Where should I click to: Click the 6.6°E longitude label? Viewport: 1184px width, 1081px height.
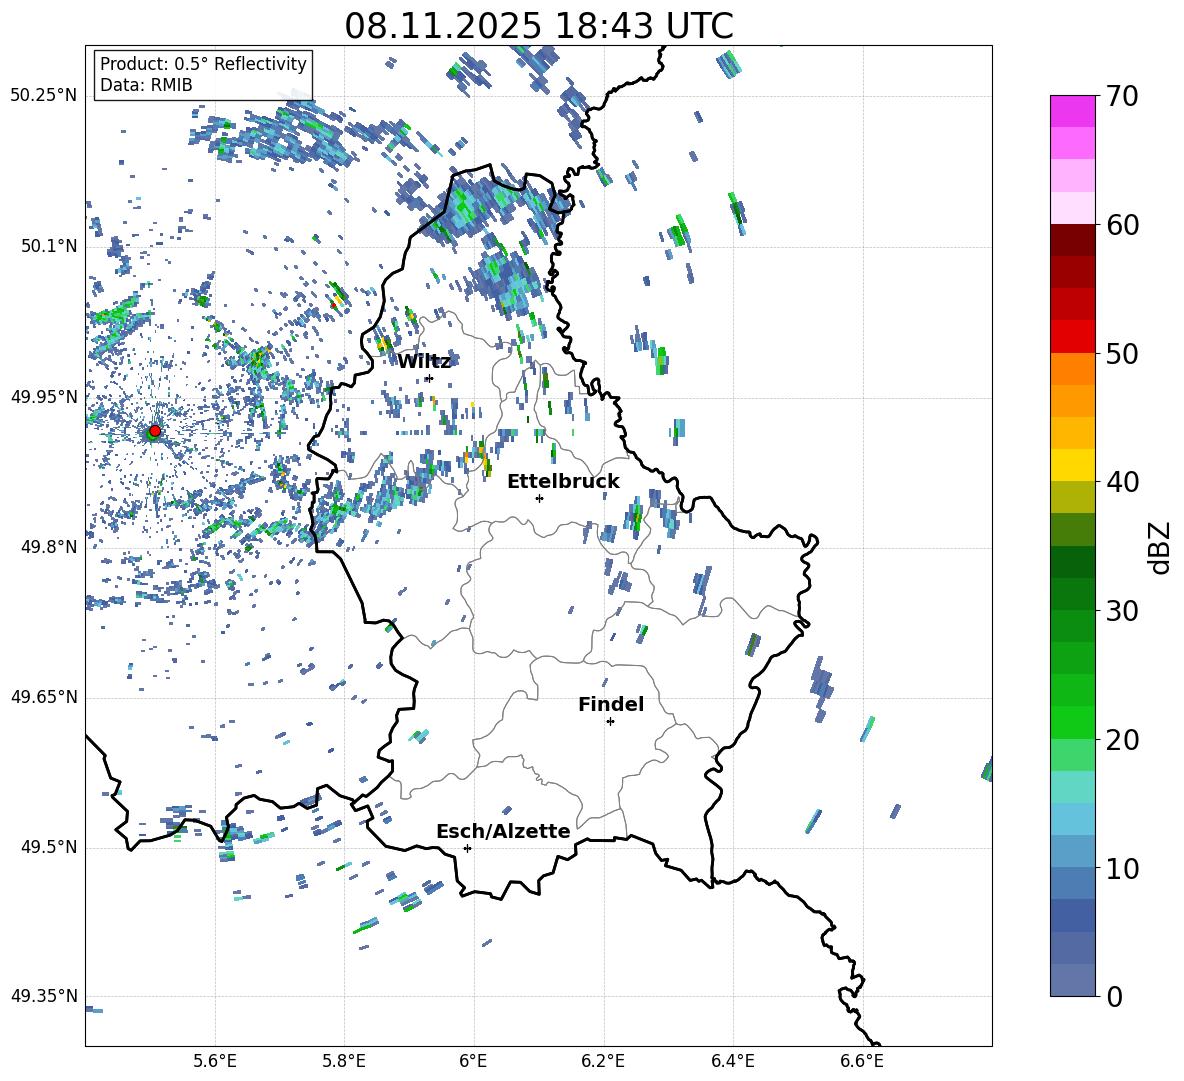pos(862,1061)
